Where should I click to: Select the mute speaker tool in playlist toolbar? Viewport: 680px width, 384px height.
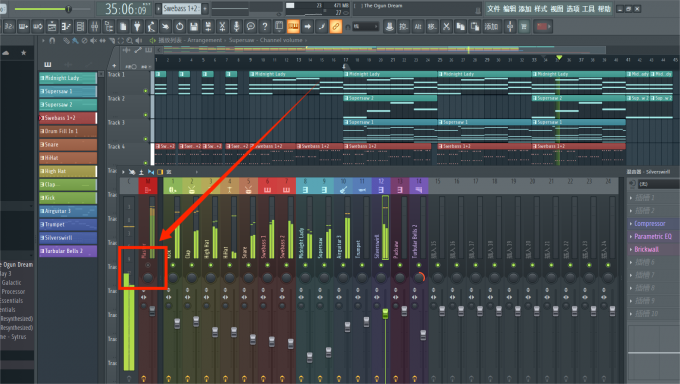point(93,40)
